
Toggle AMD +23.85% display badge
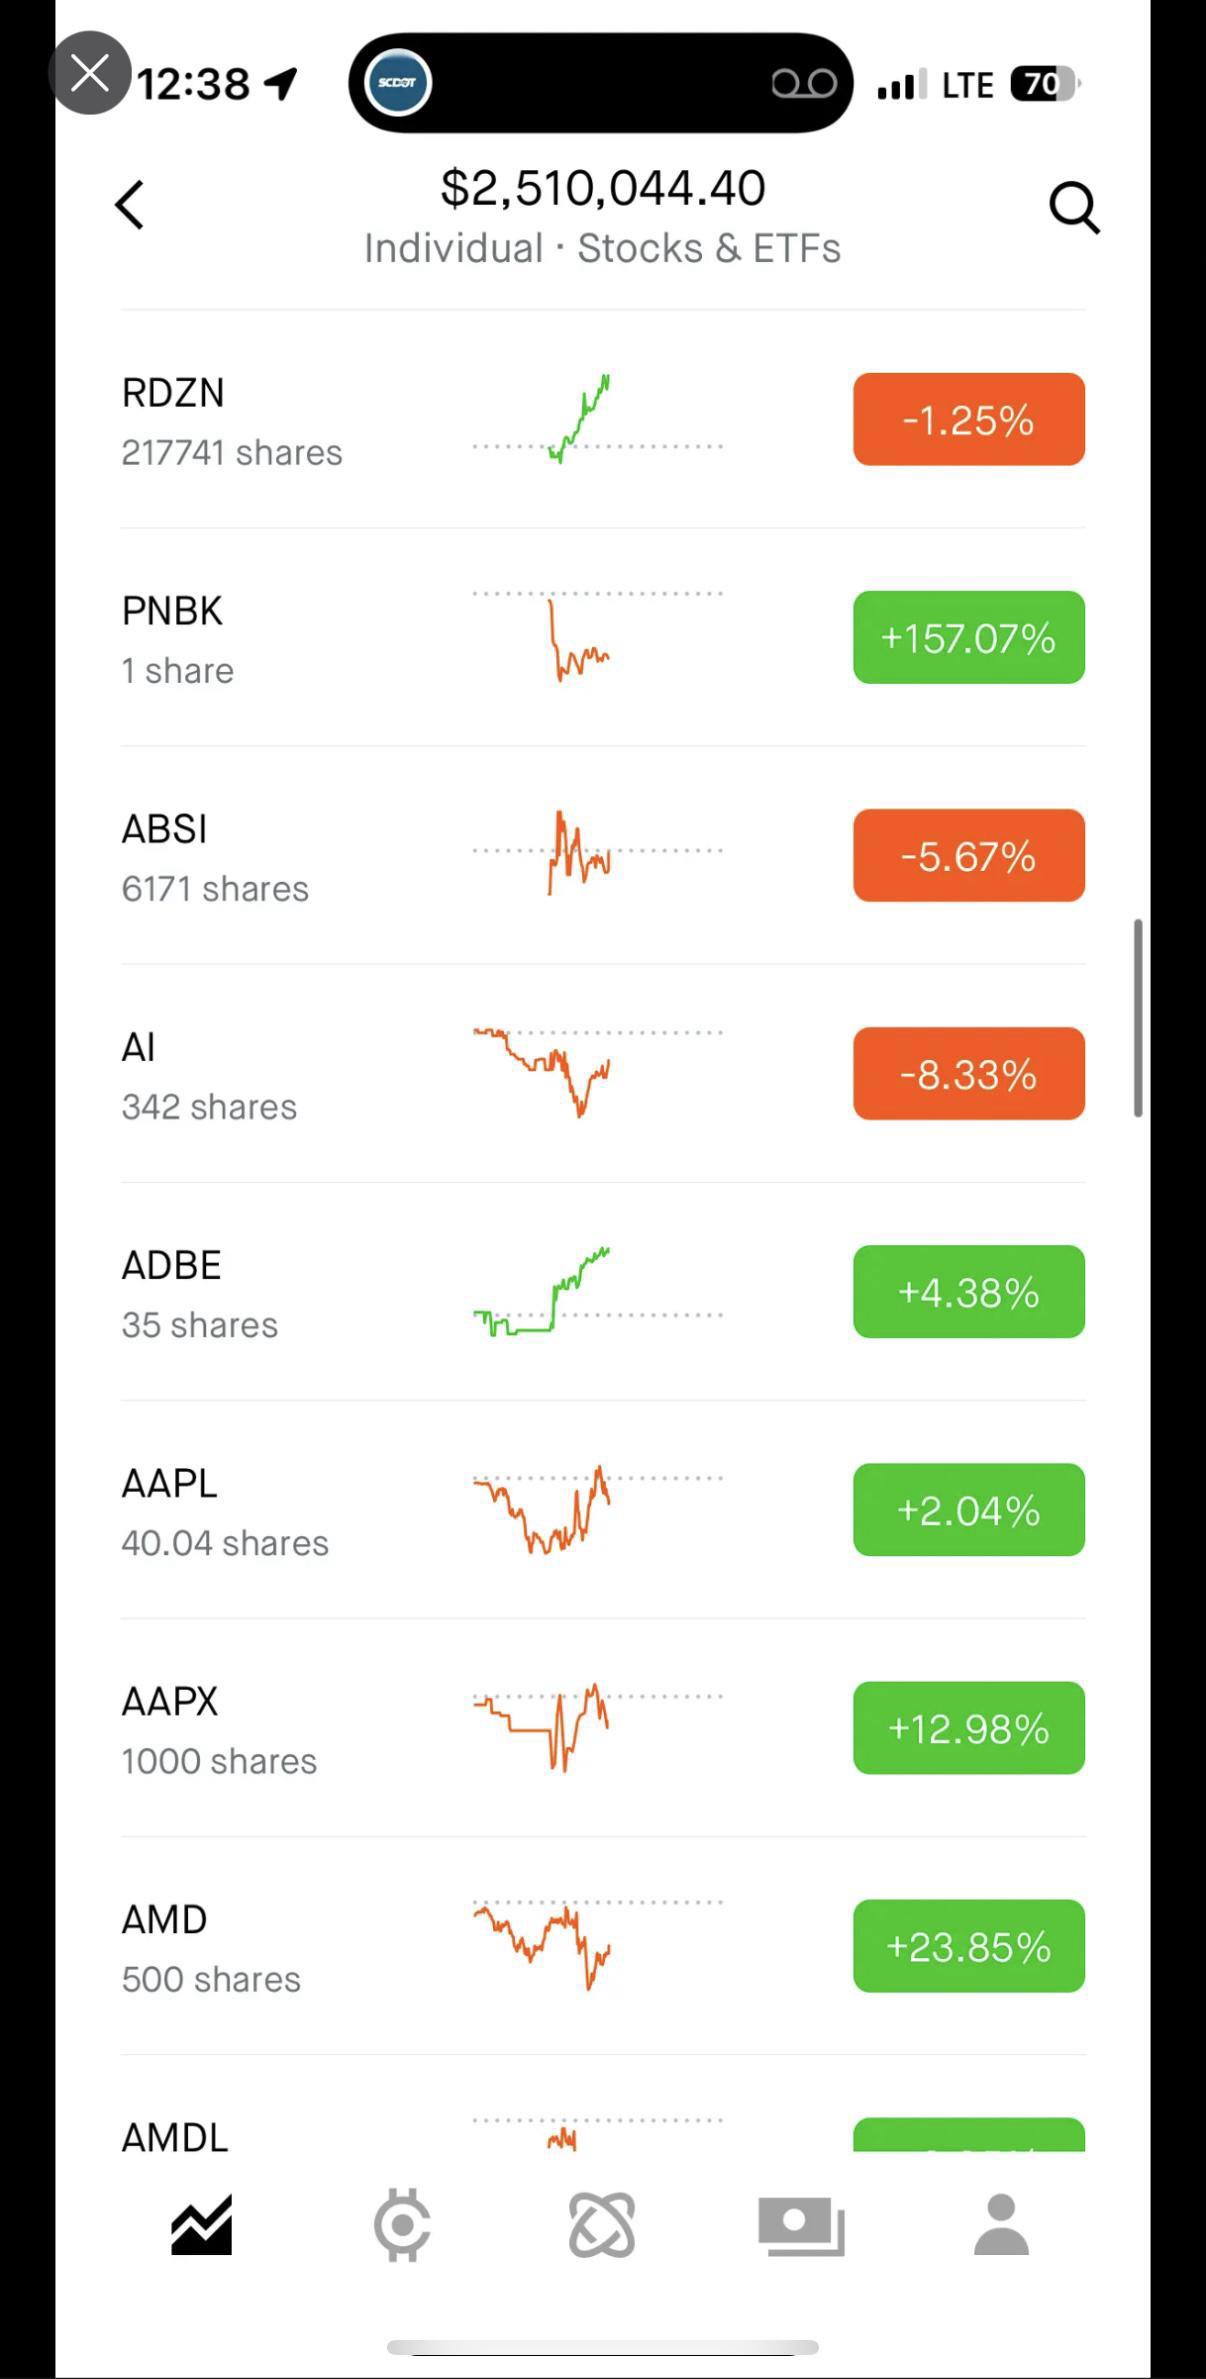tap(968, 1945)
